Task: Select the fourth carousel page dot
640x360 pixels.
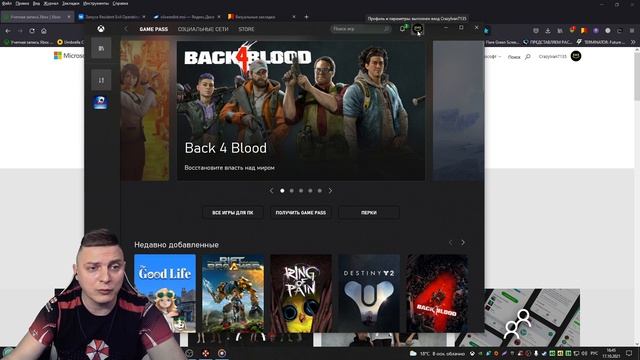Action: click(310, 191)
